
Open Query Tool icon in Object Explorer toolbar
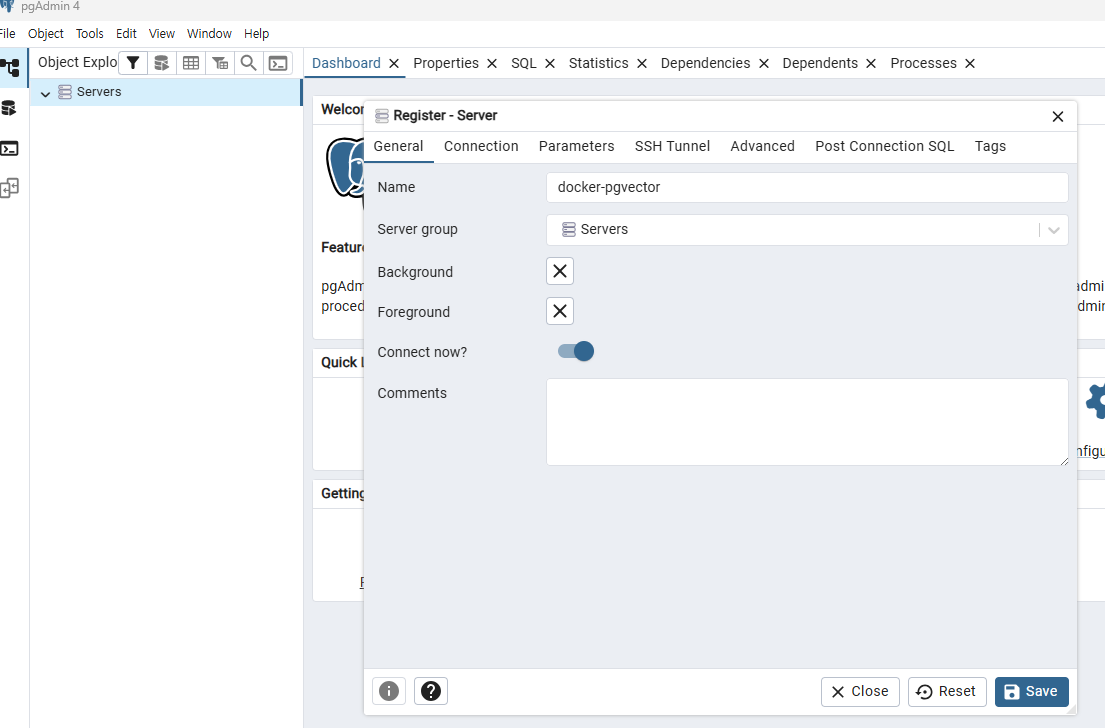161,63
